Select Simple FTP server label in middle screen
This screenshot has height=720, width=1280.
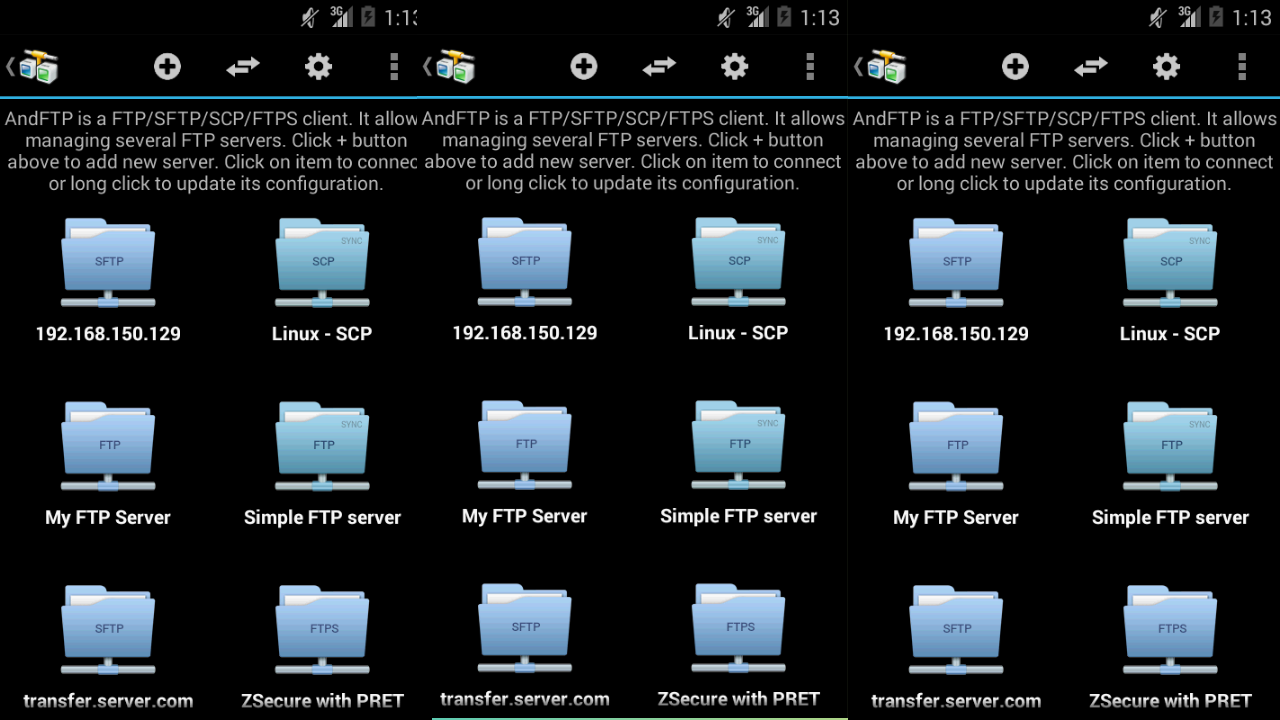(738, 517)
